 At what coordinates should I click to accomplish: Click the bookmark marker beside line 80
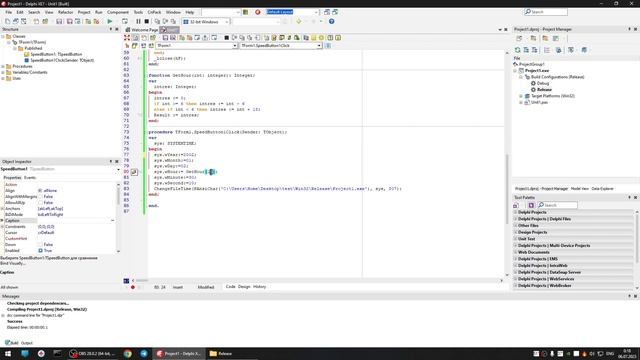[134, 172]
